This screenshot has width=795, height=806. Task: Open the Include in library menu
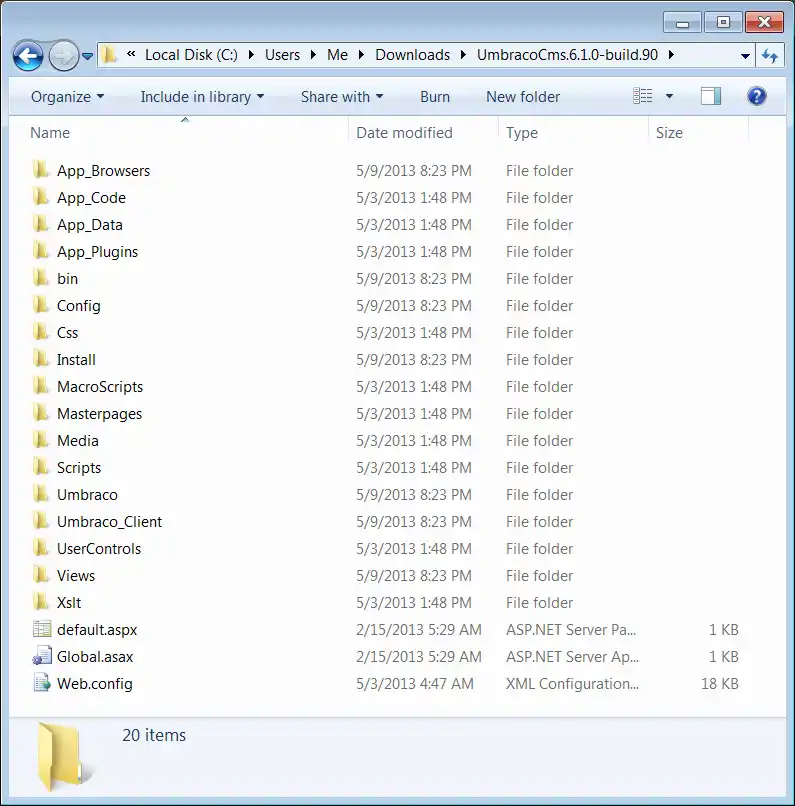[x=202, y=97]
